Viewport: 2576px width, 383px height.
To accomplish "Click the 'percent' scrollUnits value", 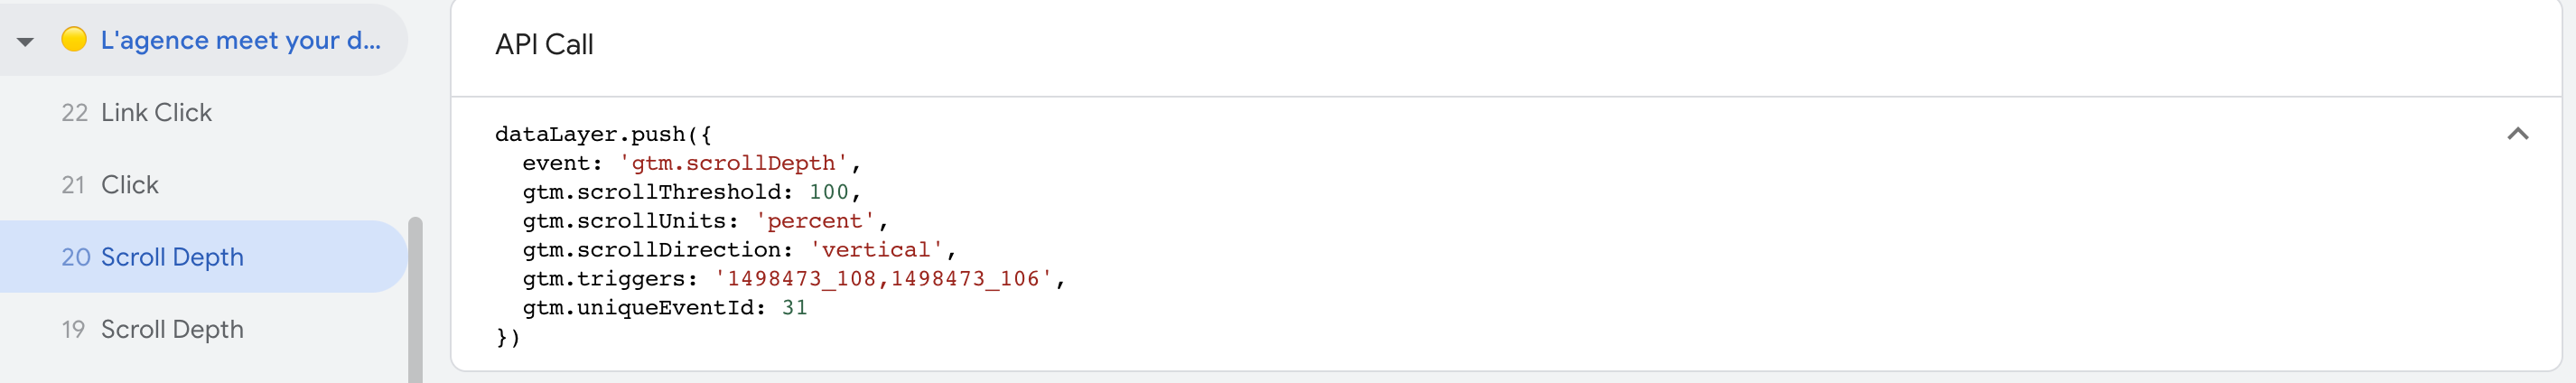I will [815, 221].
